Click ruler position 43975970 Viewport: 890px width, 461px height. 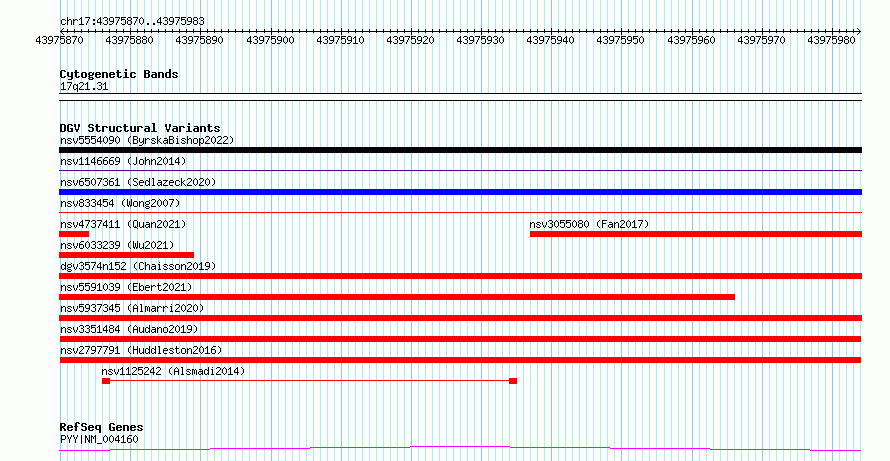pyautogui.click(x=762, y=40)
